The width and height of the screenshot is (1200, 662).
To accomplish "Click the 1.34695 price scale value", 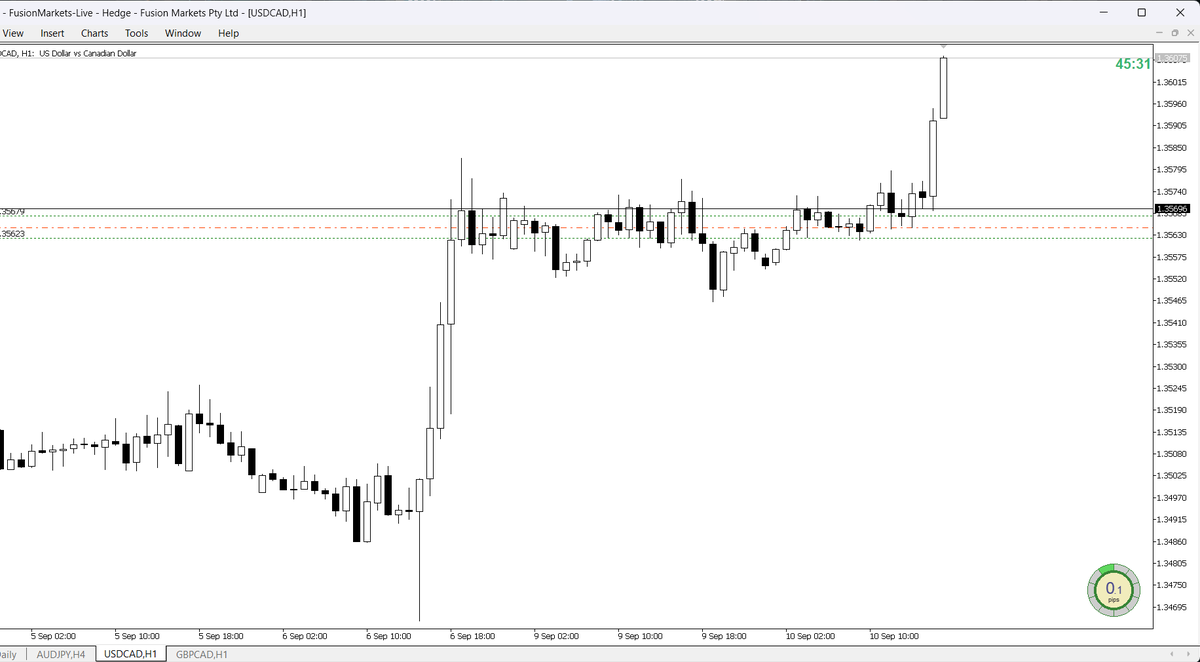I will [1172, 607].
